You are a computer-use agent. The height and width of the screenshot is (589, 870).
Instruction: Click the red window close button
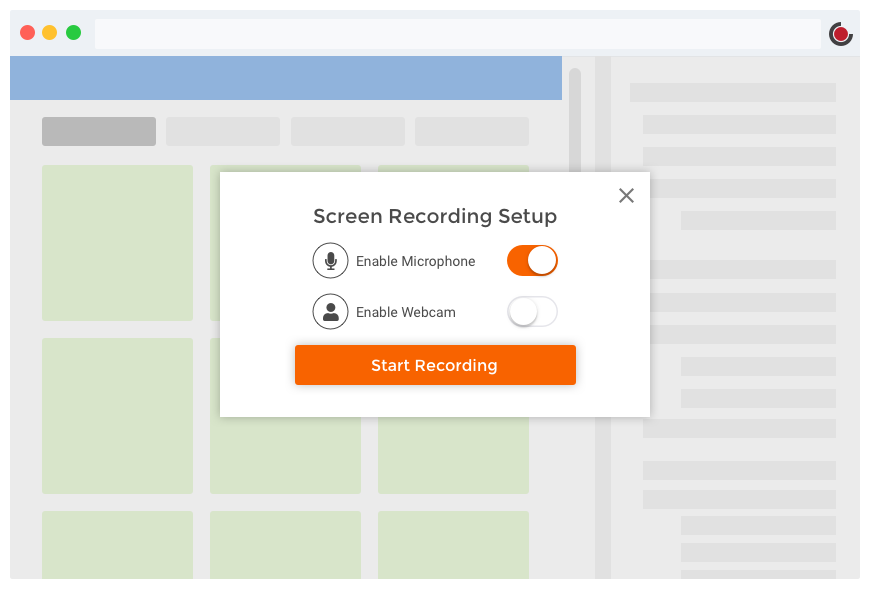[27, 33]
